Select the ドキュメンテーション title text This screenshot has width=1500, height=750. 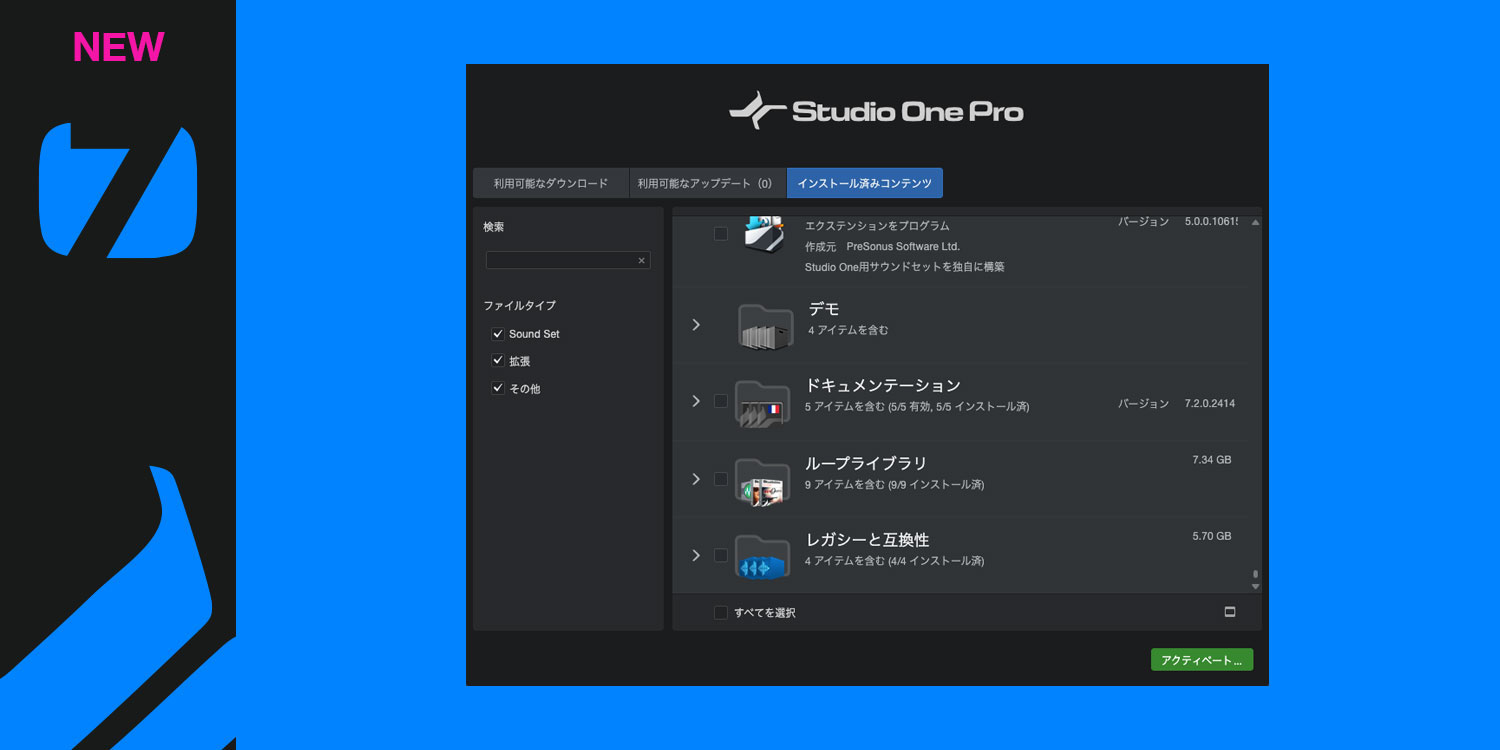point(883,385)
